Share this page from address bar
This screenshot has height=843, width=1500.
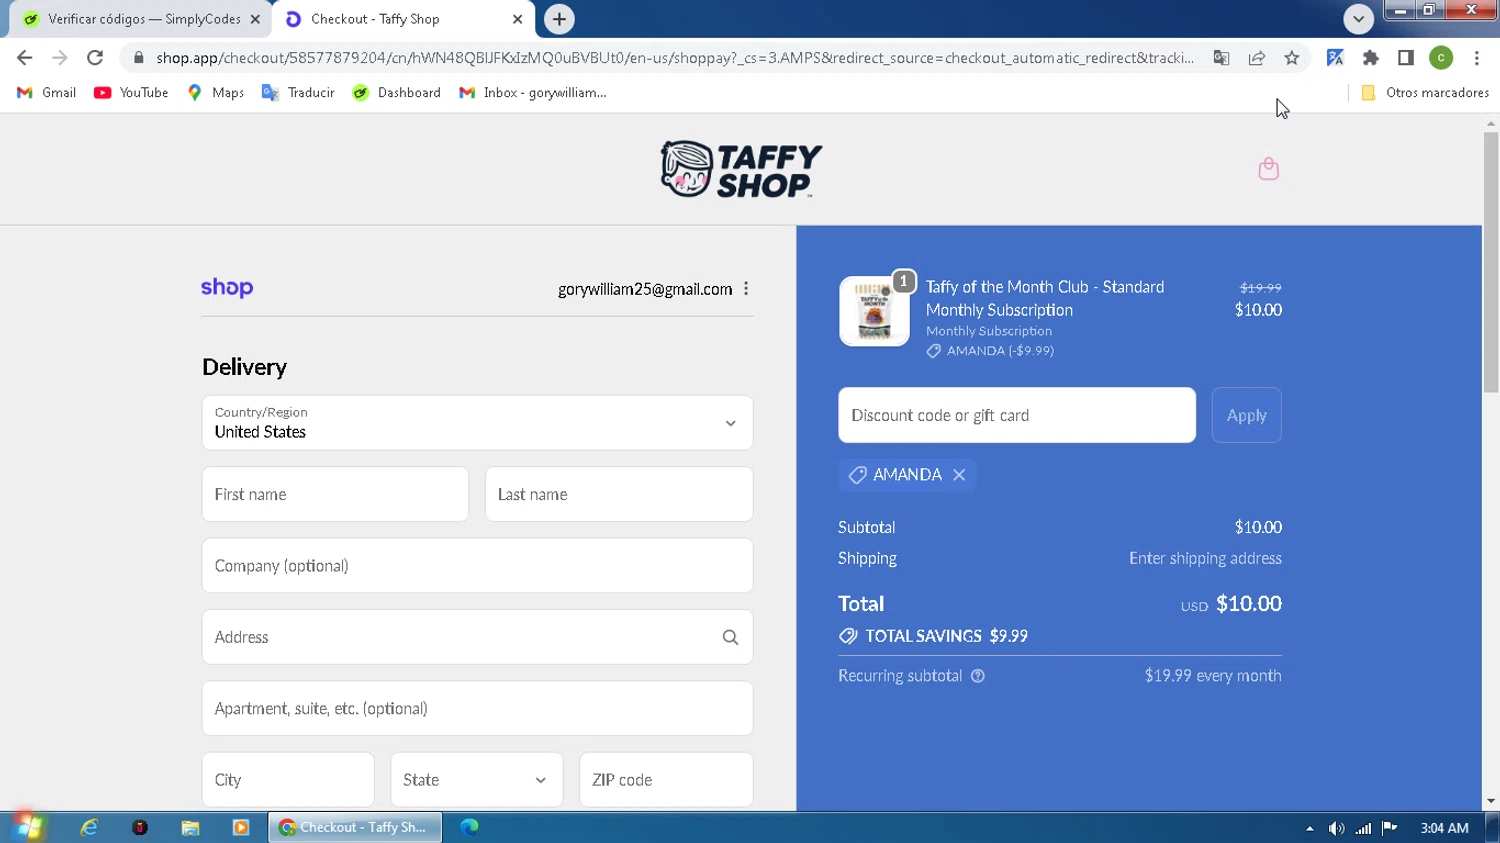(1257, 58)
